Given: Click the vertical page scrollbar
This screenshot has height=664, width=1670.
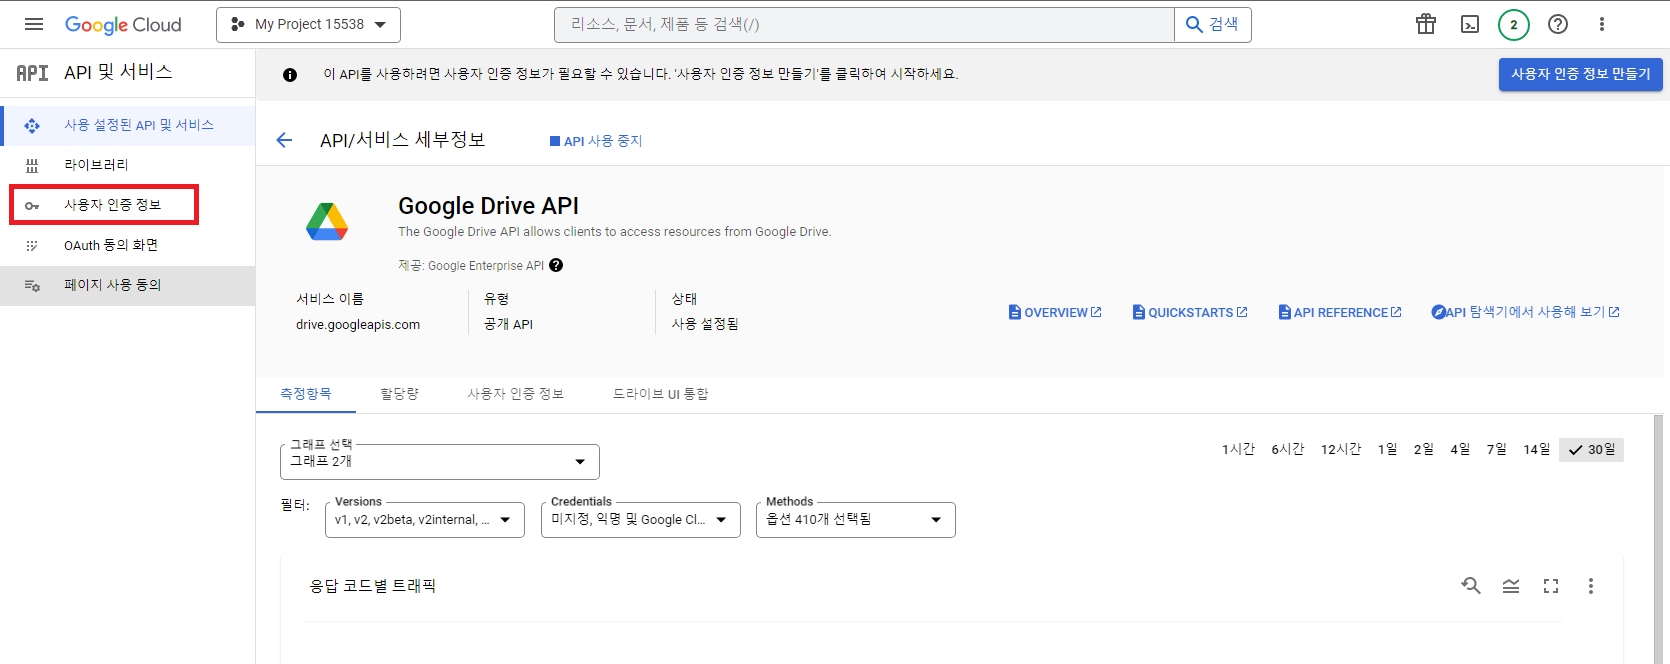Looking at the screenshot, I should [1658, 538].
